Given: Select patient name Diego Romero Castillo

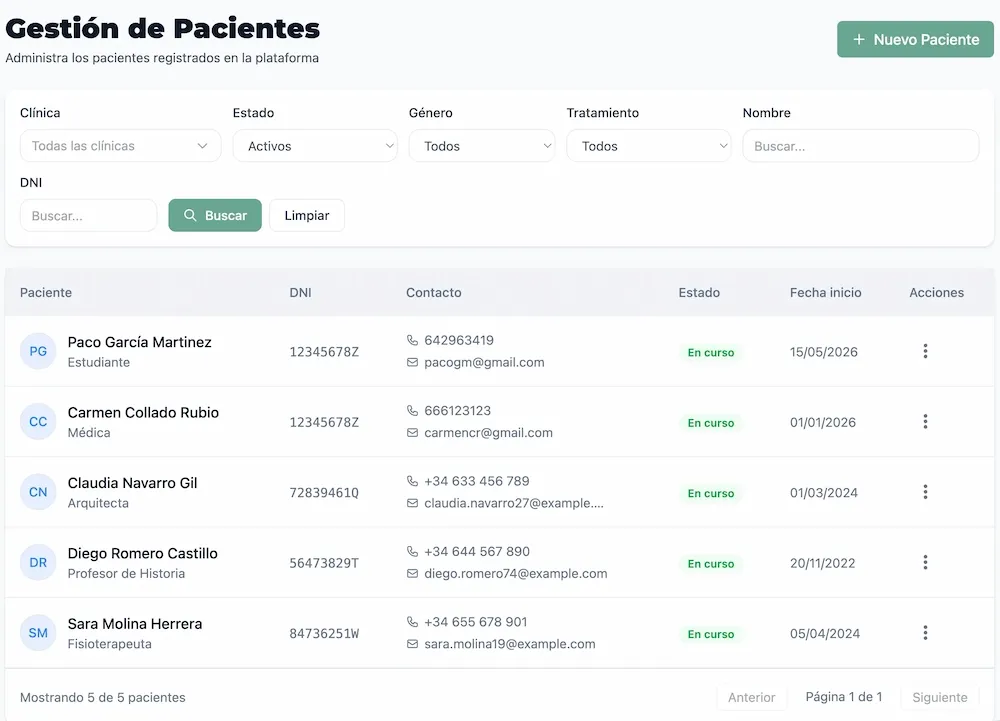Looking at the screenshot, I should coord(143,553).
